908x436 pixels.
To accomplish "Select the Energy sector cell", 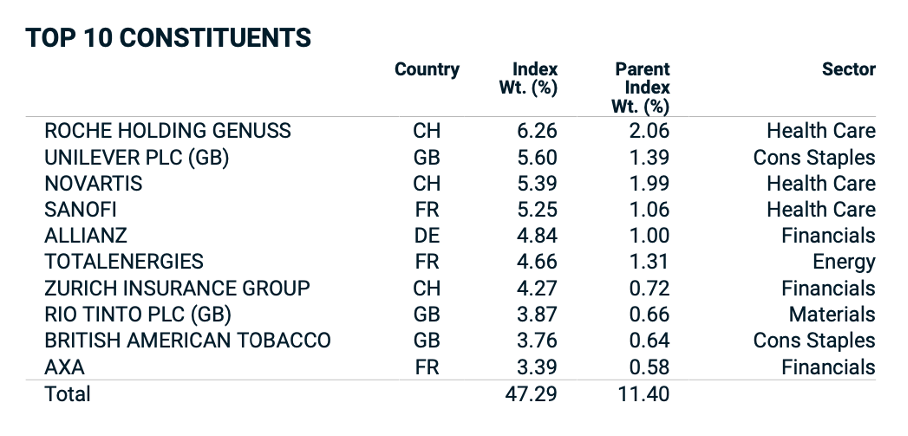I will click(844, 263).
